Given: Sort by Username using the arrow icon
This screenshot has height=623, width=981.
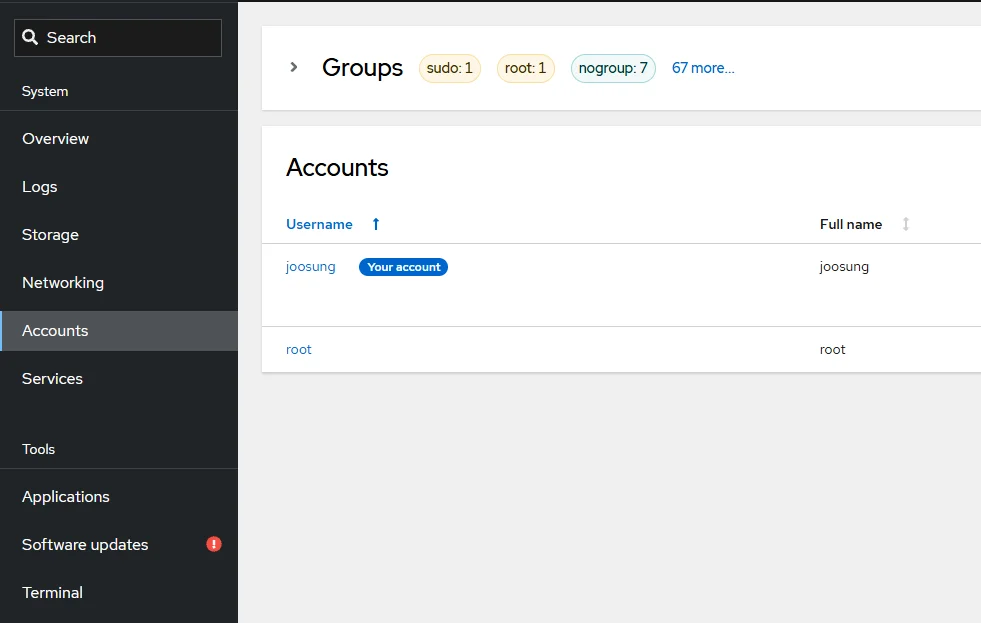Looking at the screenshot, I should 376,224.
